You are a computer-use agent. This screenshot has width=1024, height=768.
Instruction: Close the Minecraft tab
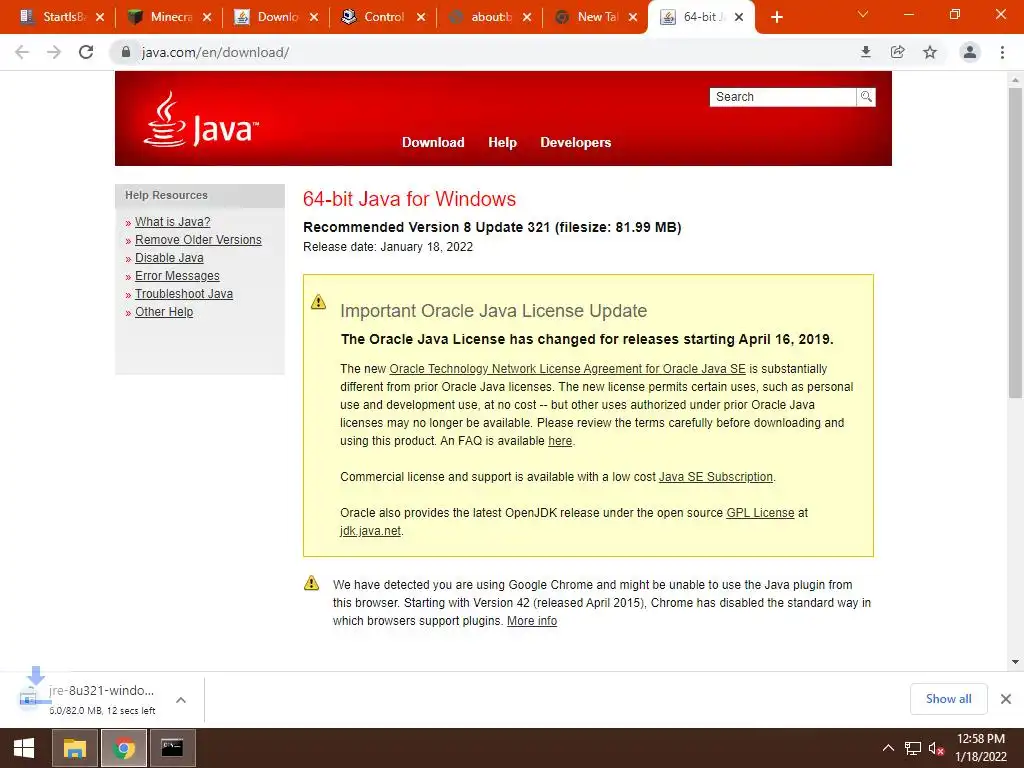pyautogui.click(x=207, y=17)
